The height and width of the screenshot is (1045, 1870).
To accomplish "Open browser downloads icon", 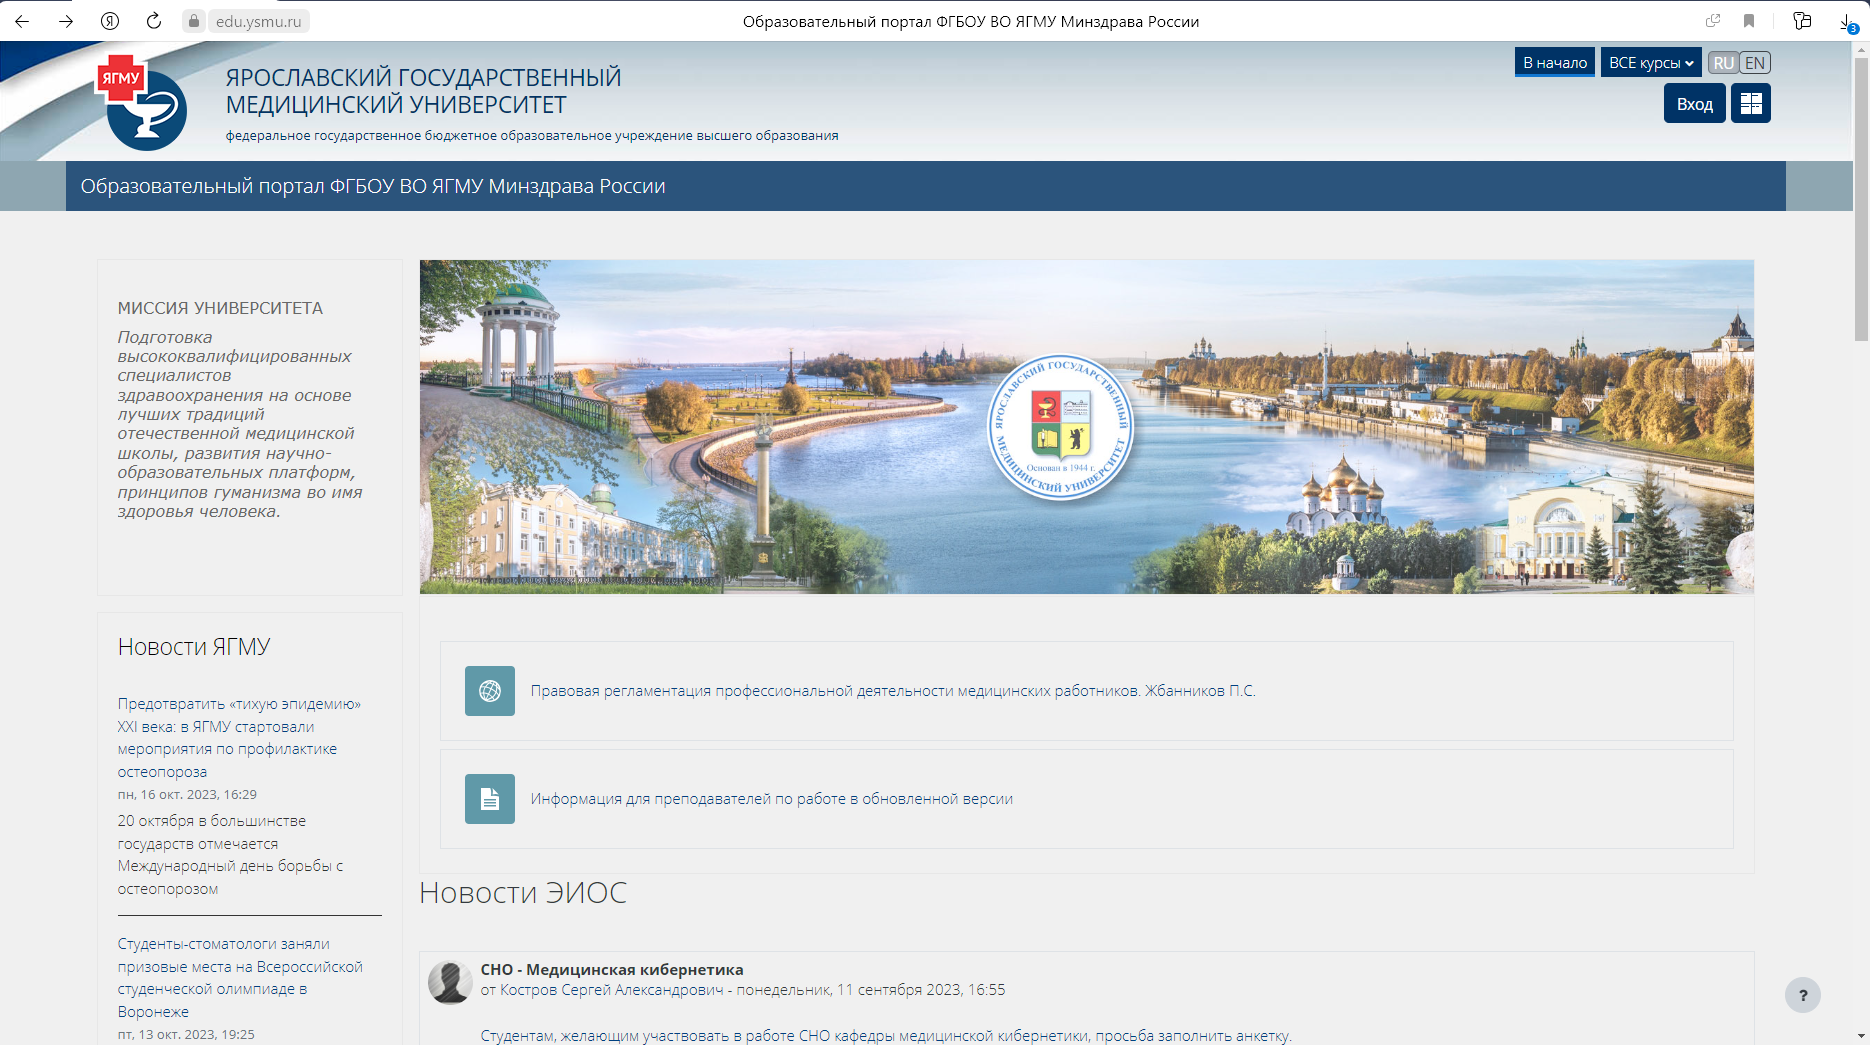I will pos(1848,22).
